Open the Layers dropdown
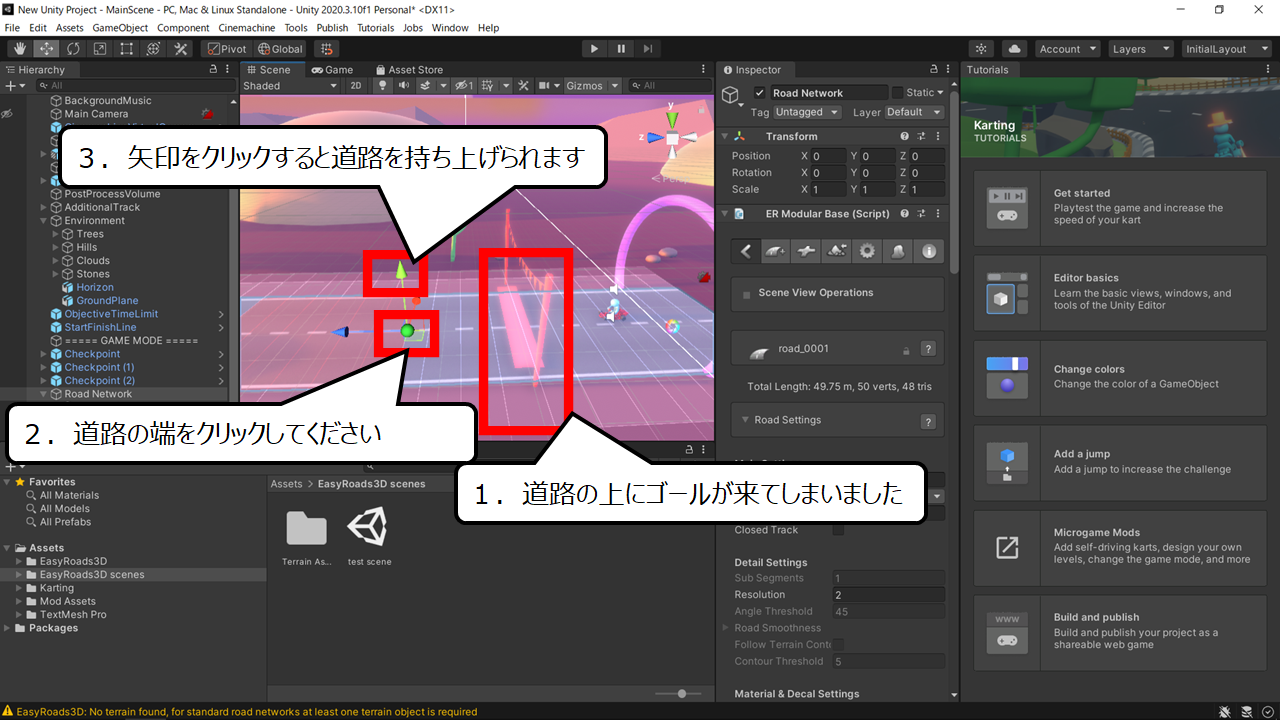1280x720 pixels. (x=1140, y=49)
